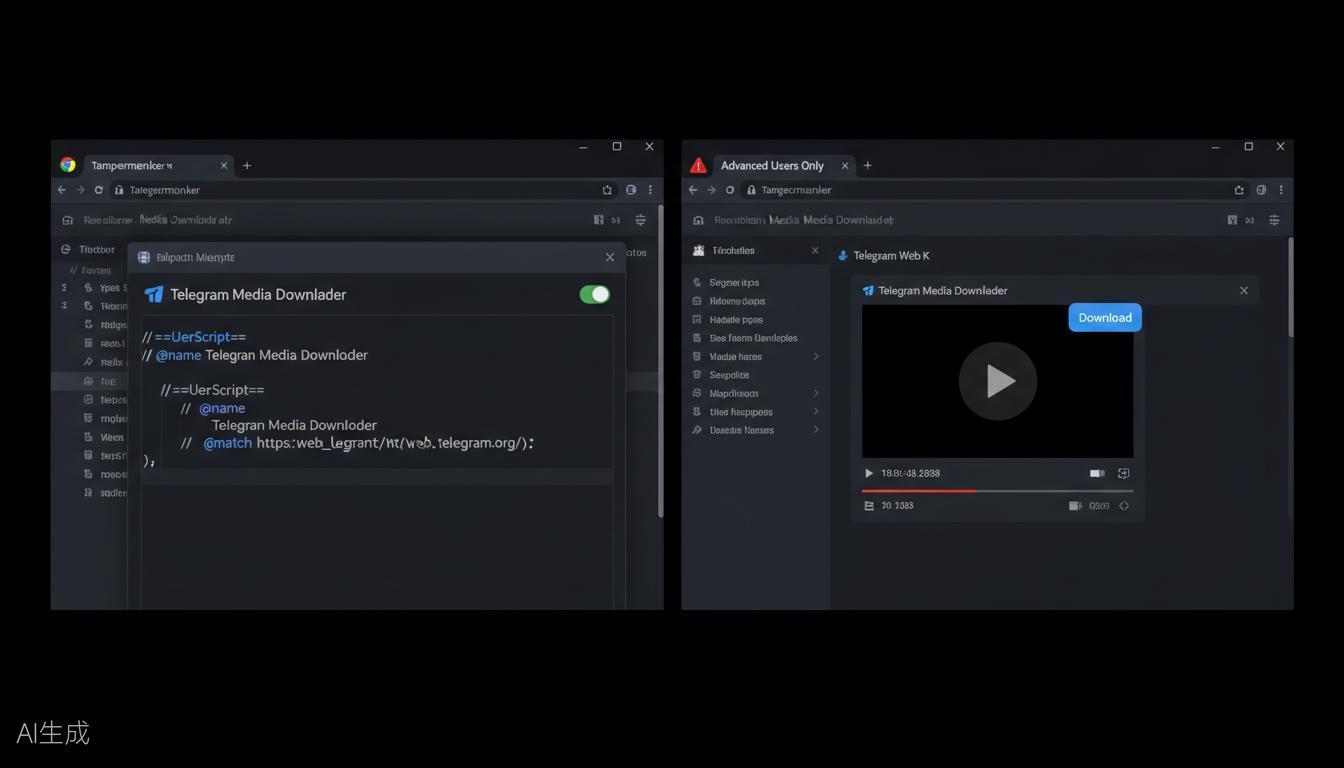
Task: Click the Chrome logo in the Tampermenker window
Action: [x=68, y=165]
